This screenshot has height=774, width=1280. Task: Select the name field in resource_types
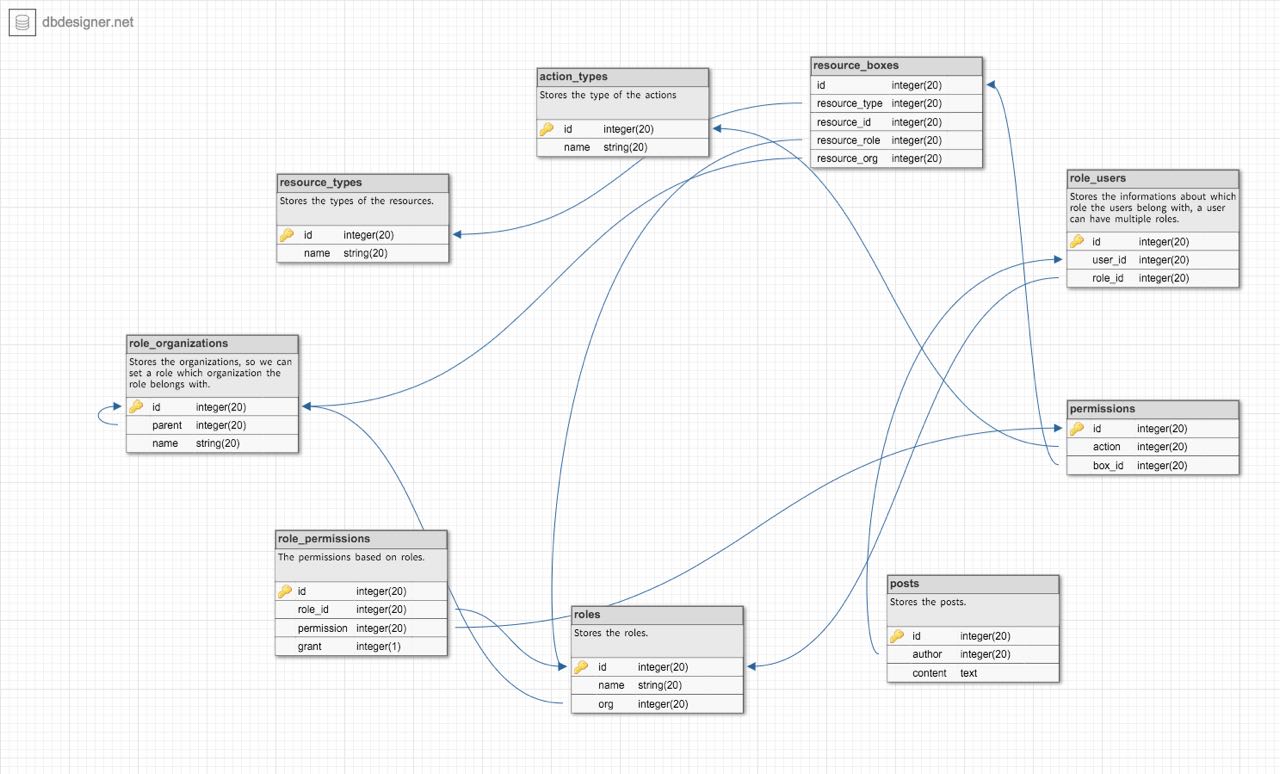coord(363,253)
